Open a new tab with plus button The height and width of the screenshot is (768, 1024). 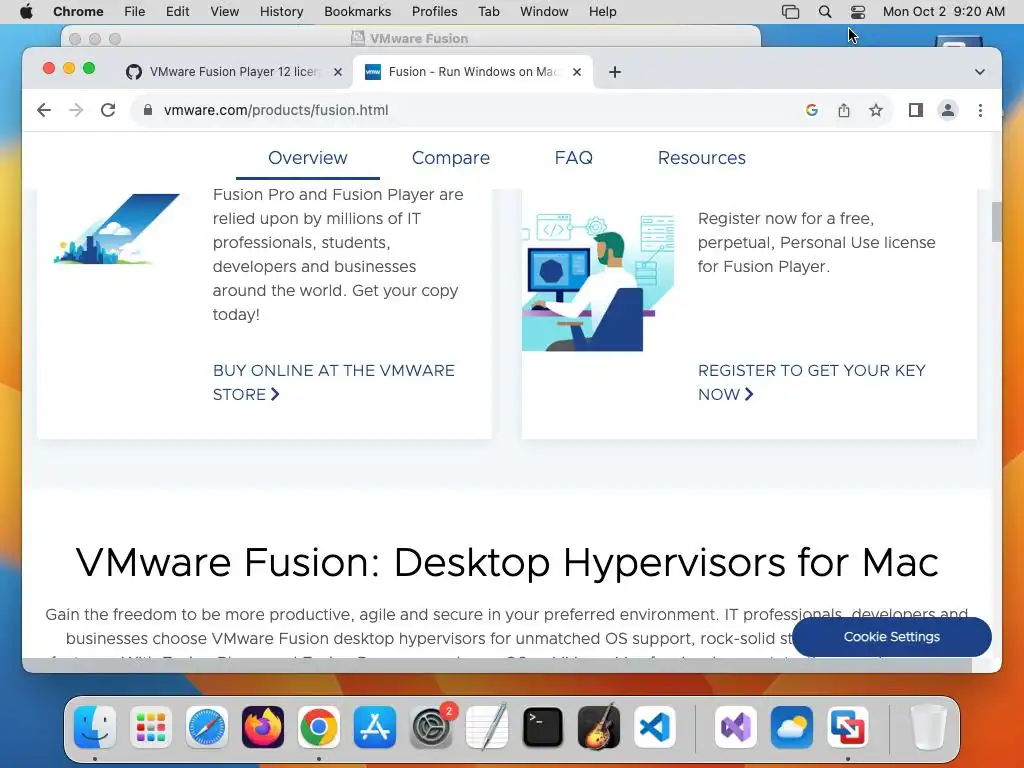click(615, 72)
